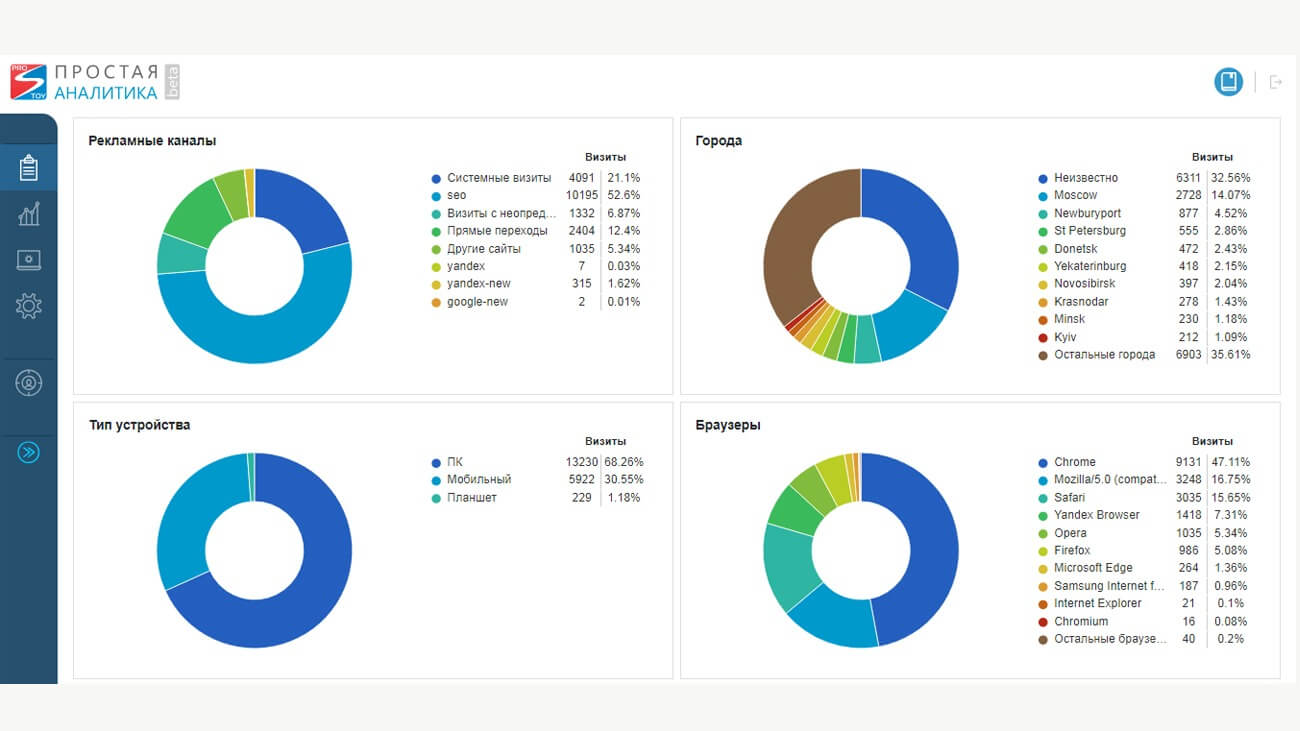Click the user profile target sidebar icon
The height and width of the screenshot is (731, 1300).
[28, 382]
